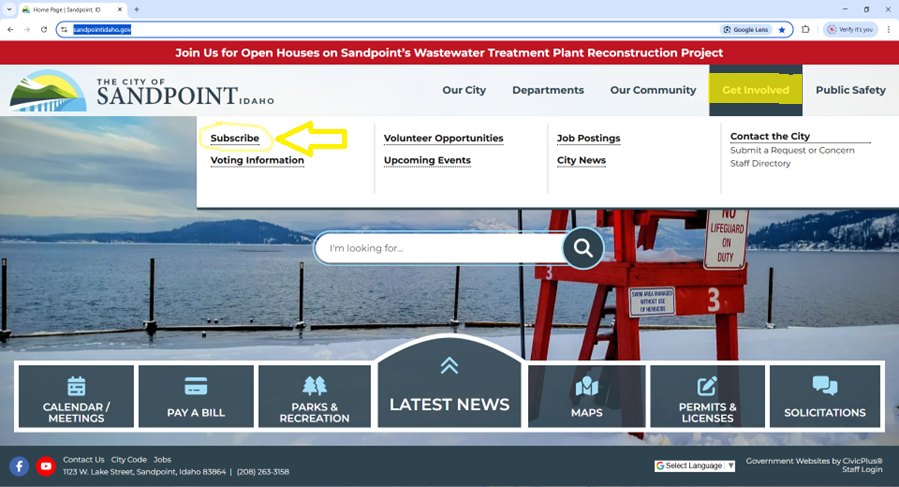Click the Verify it's you profile button

tap(850, 29)
